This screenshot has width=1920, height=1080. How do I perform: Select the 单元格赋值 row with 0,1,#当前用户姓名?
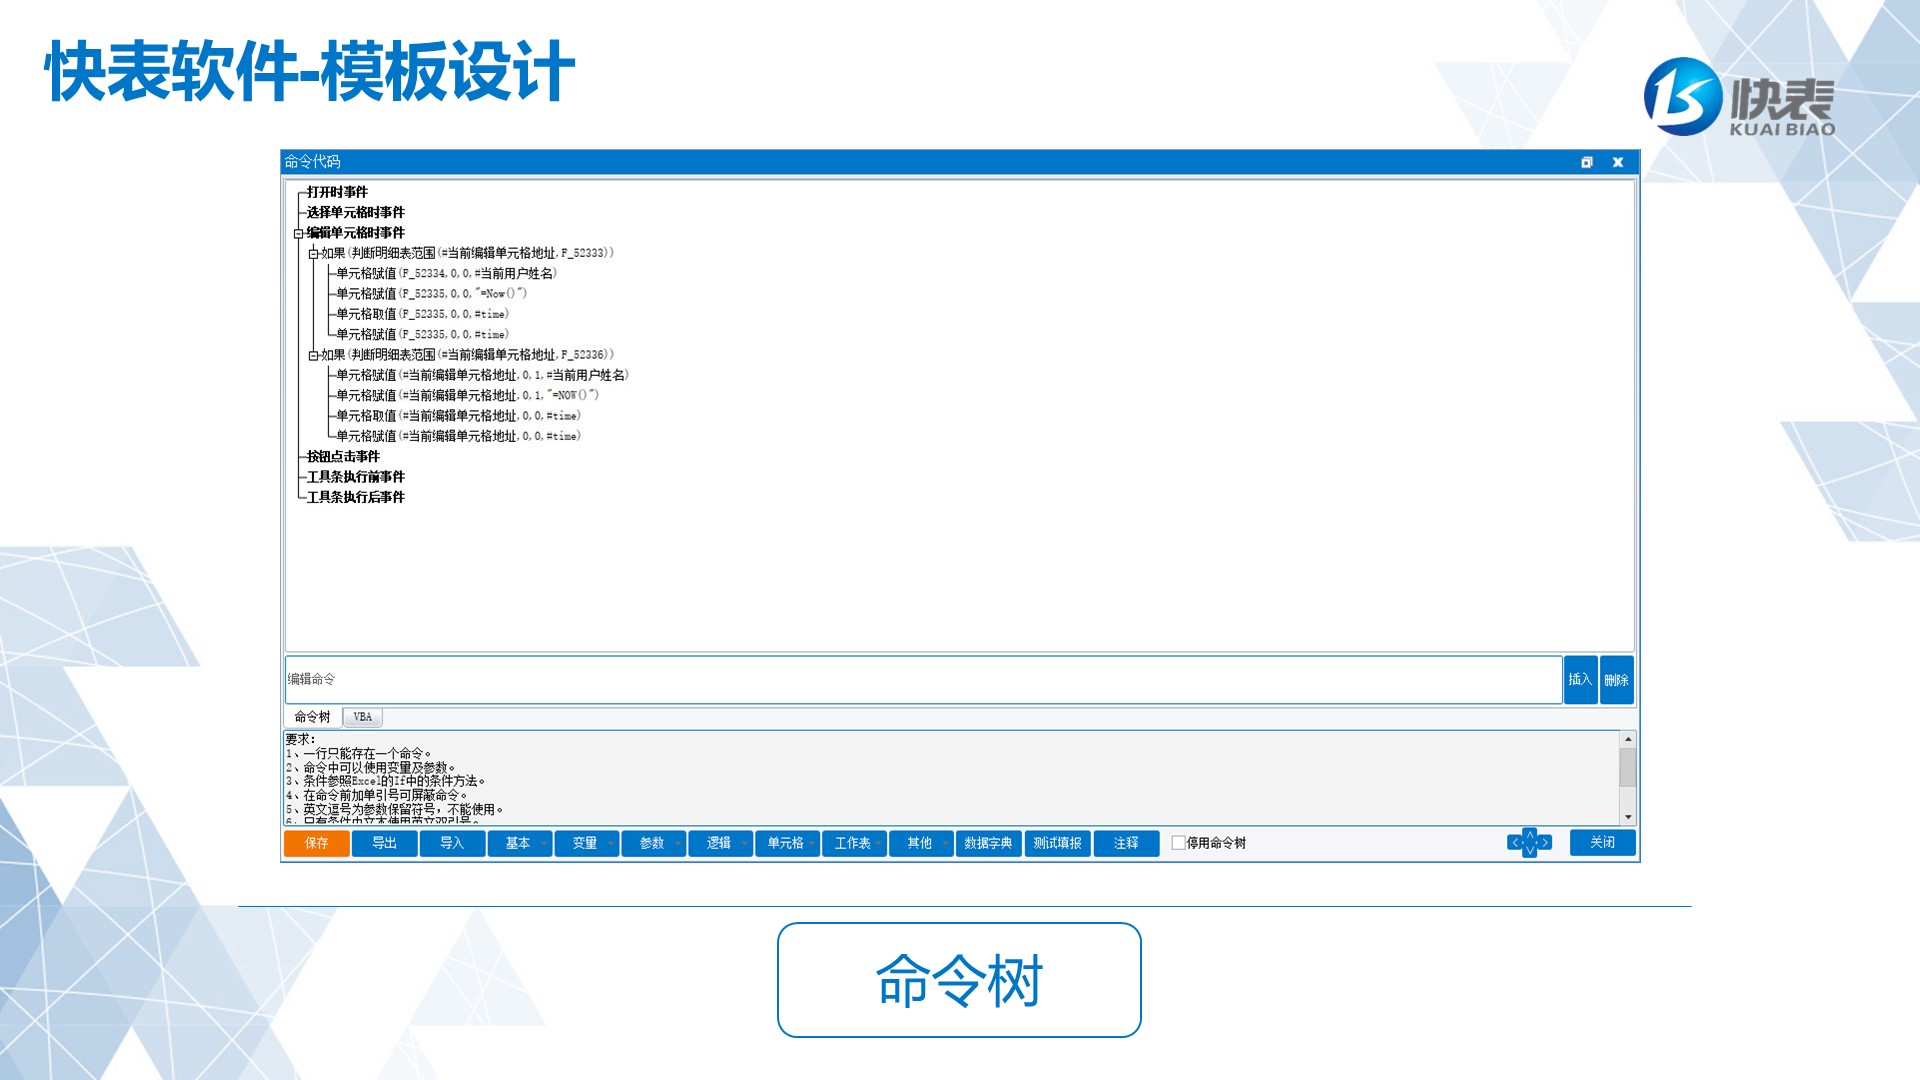coord(482,375)
